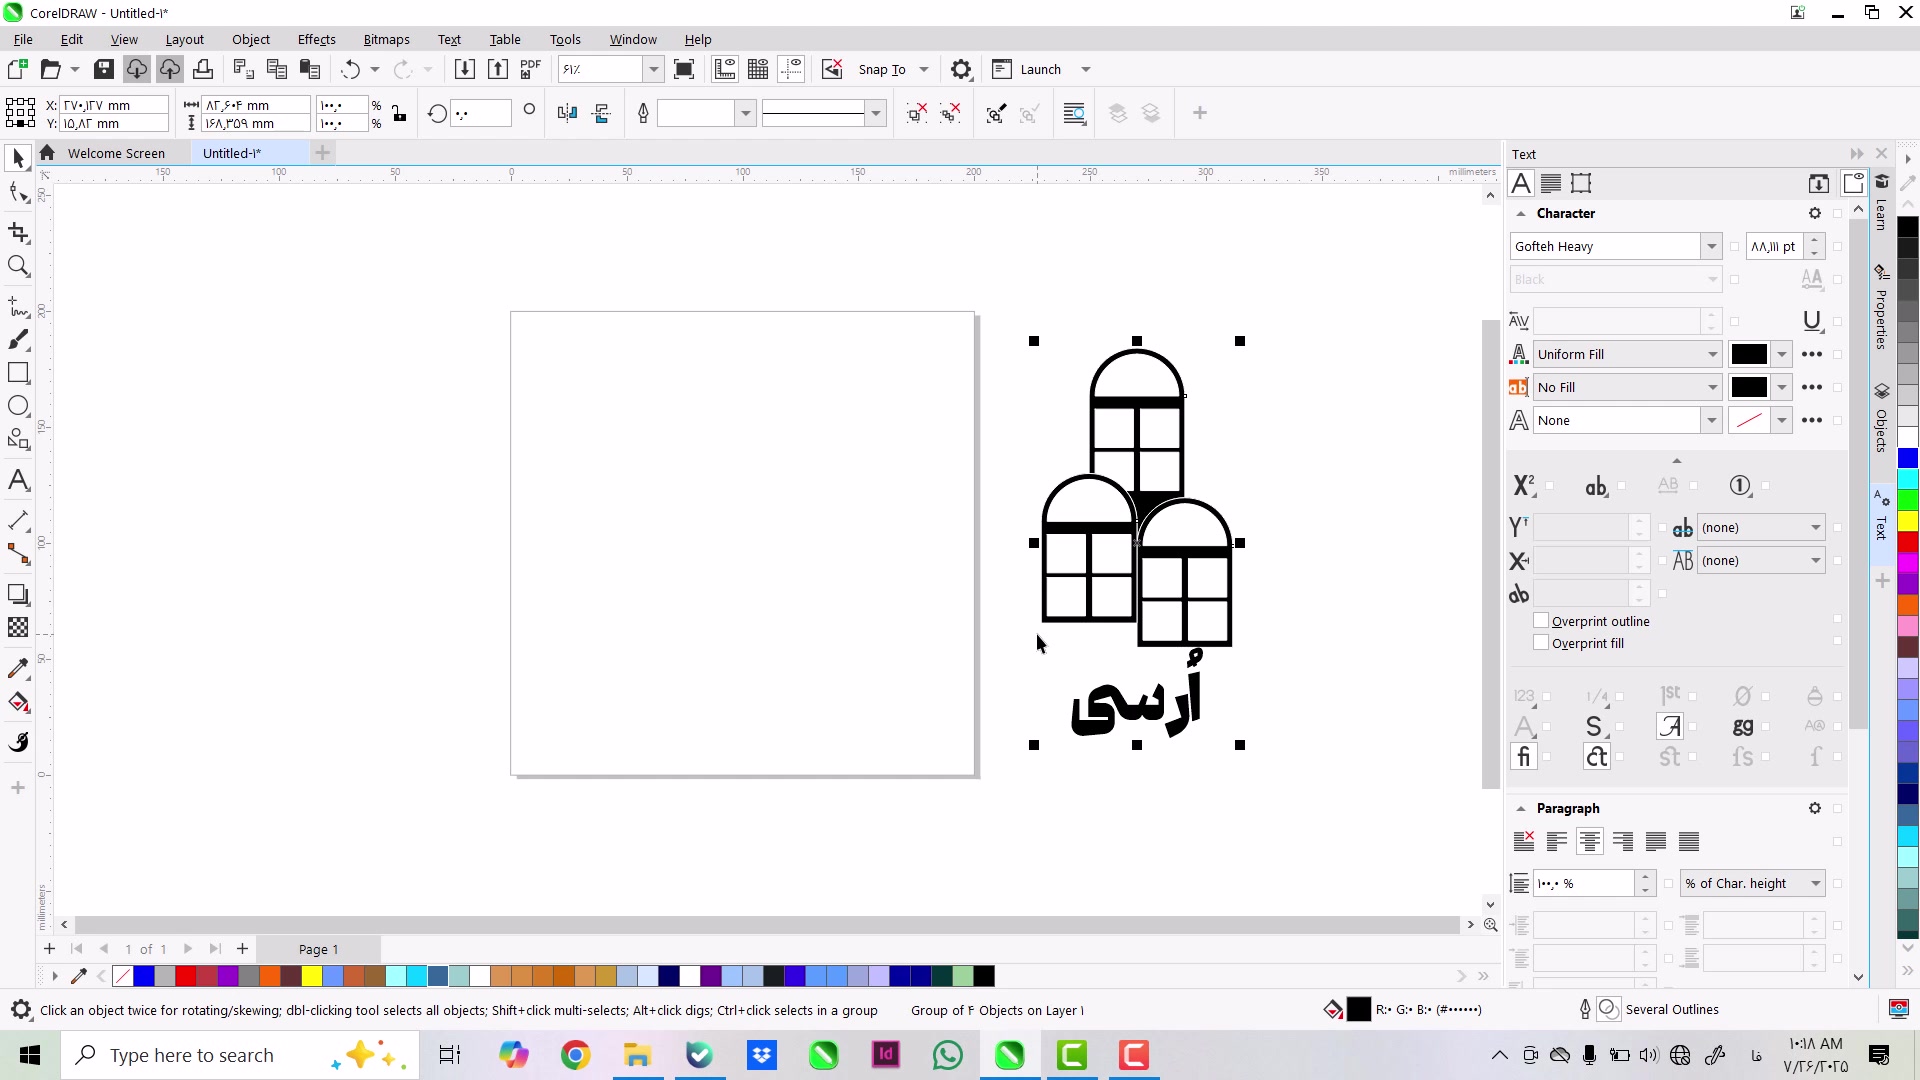Pick the yellow swatch in bottom palette

click(312, 976)
